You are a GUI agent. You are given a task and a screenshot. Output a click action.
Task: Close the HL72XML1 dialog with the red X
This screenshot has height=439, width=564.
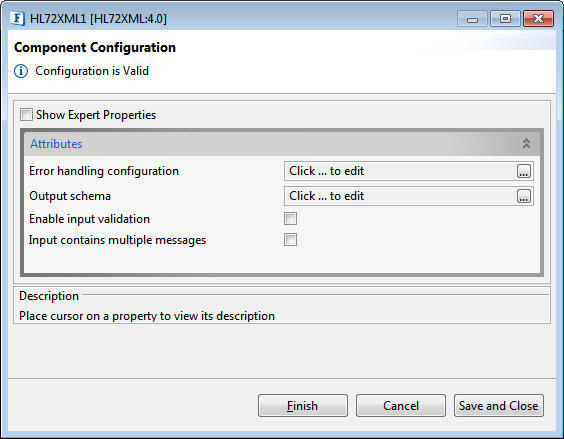[538, 19]
